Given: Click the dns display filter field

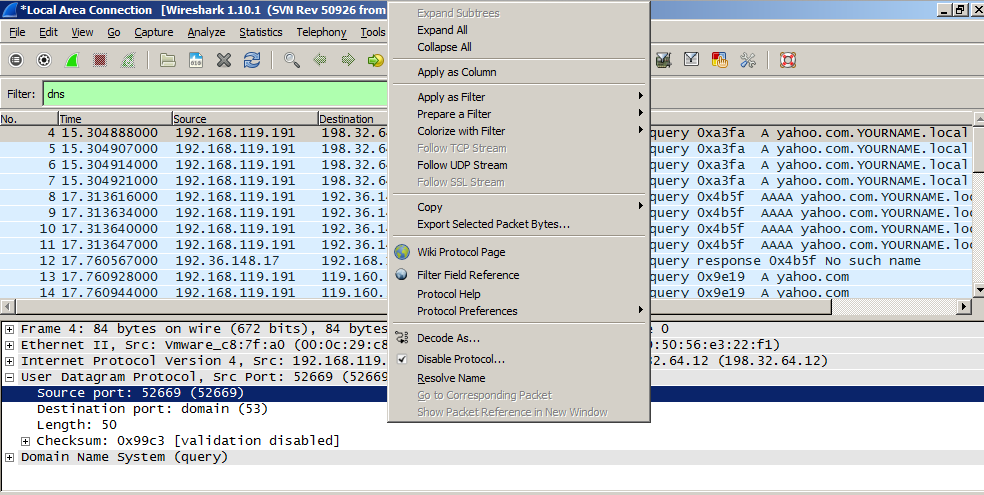Looking at the screenshot, I should tap(215, 94).
